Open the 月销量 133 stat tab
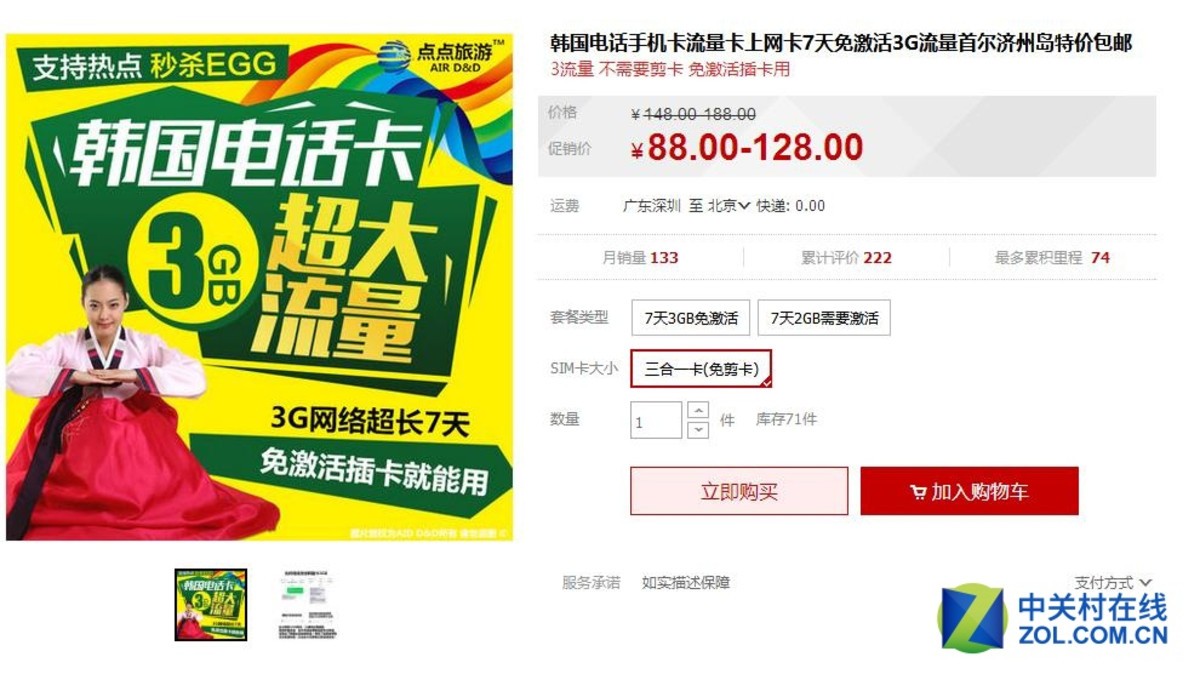Screen dimensions: 1200x674 [640, 257]
